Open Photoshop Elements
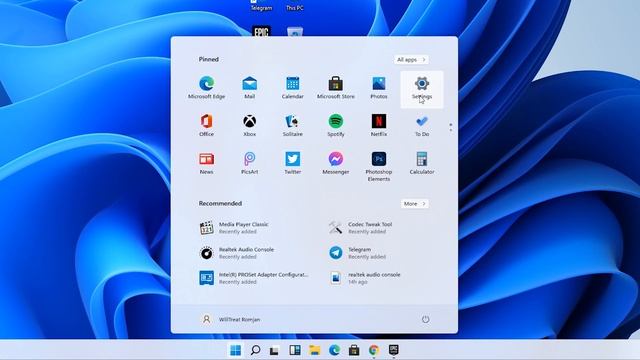Screen dimensions: 640x360 [379, 167]
